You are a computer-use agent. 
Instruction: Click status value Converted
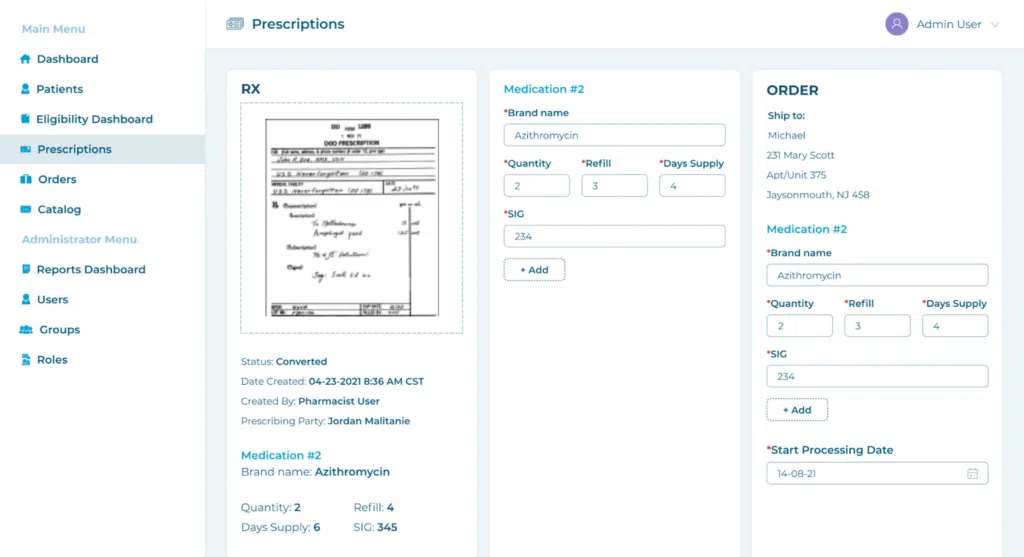click(301, 361)
